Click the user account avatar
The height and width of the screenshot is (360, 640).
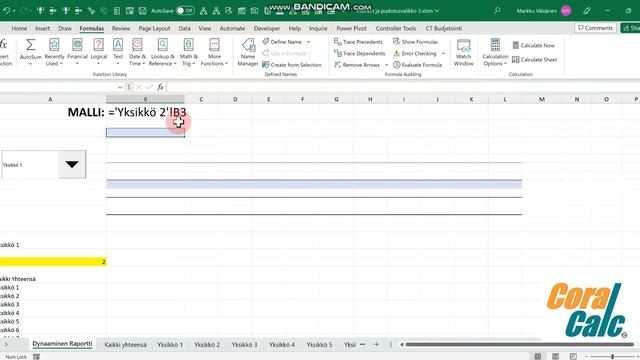click(566, 11)
